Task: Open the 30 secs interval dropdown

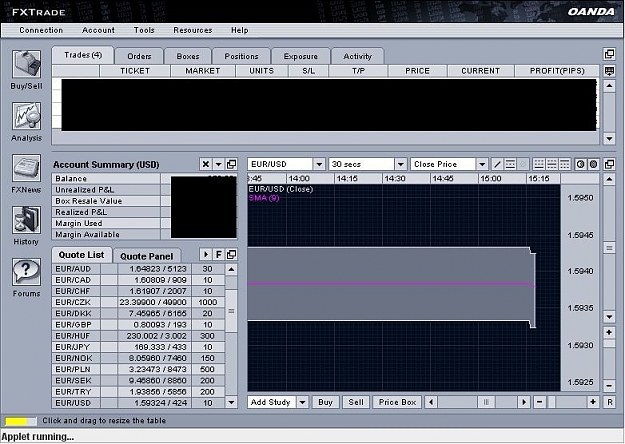Action: coord(401,164)
